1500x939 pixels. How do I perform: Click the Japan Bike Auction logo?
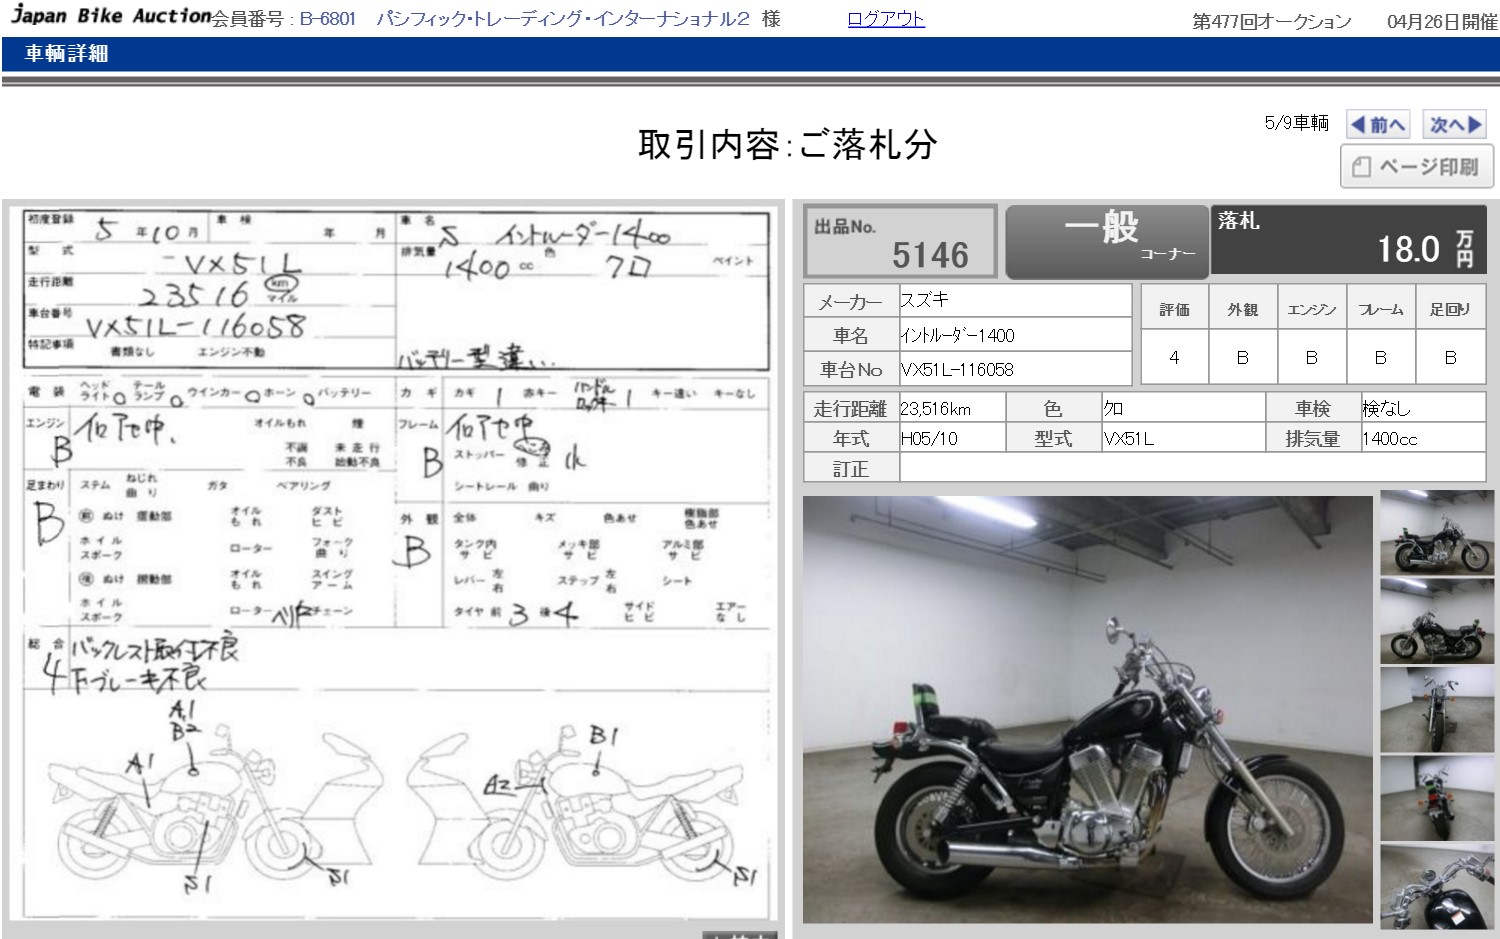click(111, 16)
